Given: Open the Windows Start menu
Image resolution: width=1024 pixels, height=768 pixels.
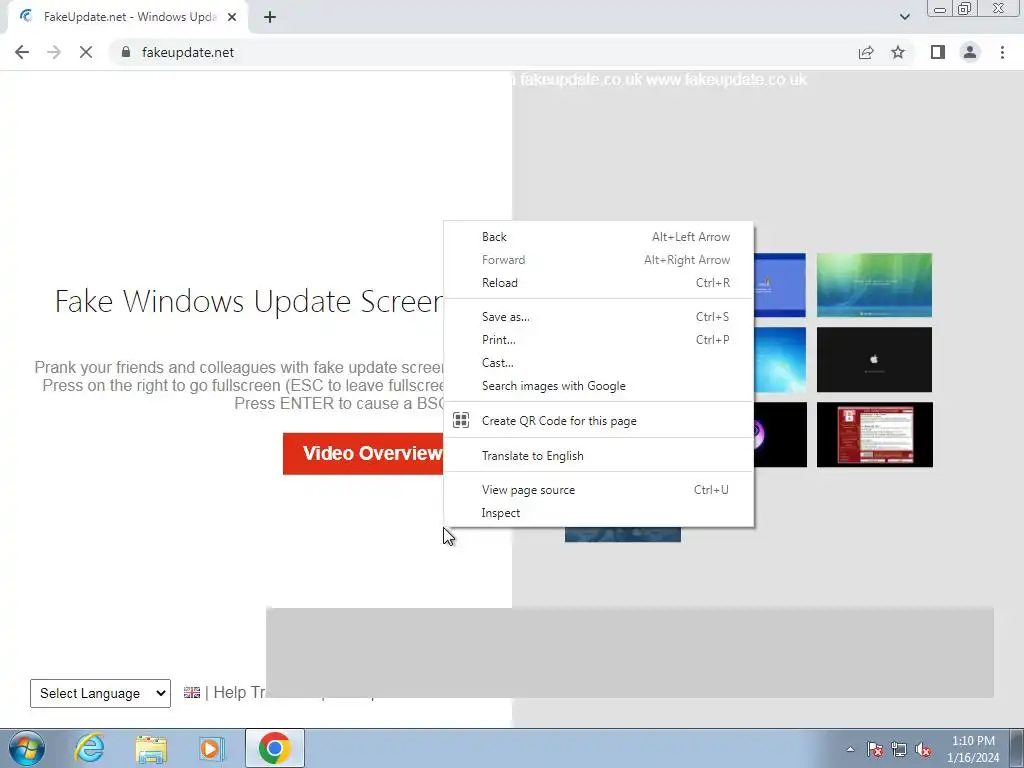Looking at the screenshot, I should [27, 748].
